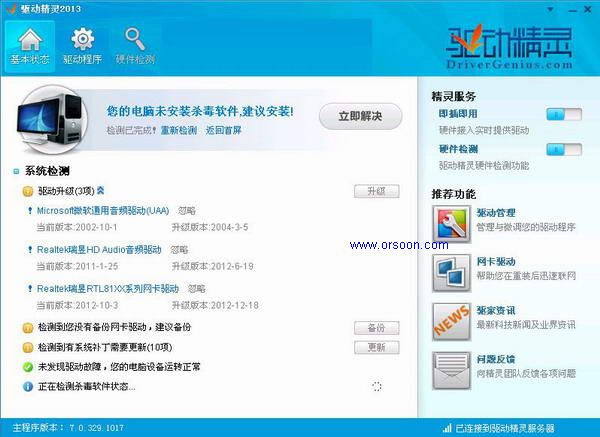Click the 驱动精灵2013 title bar app icon
This screenshot has height=437, width=600.
(x=11, y=9)
